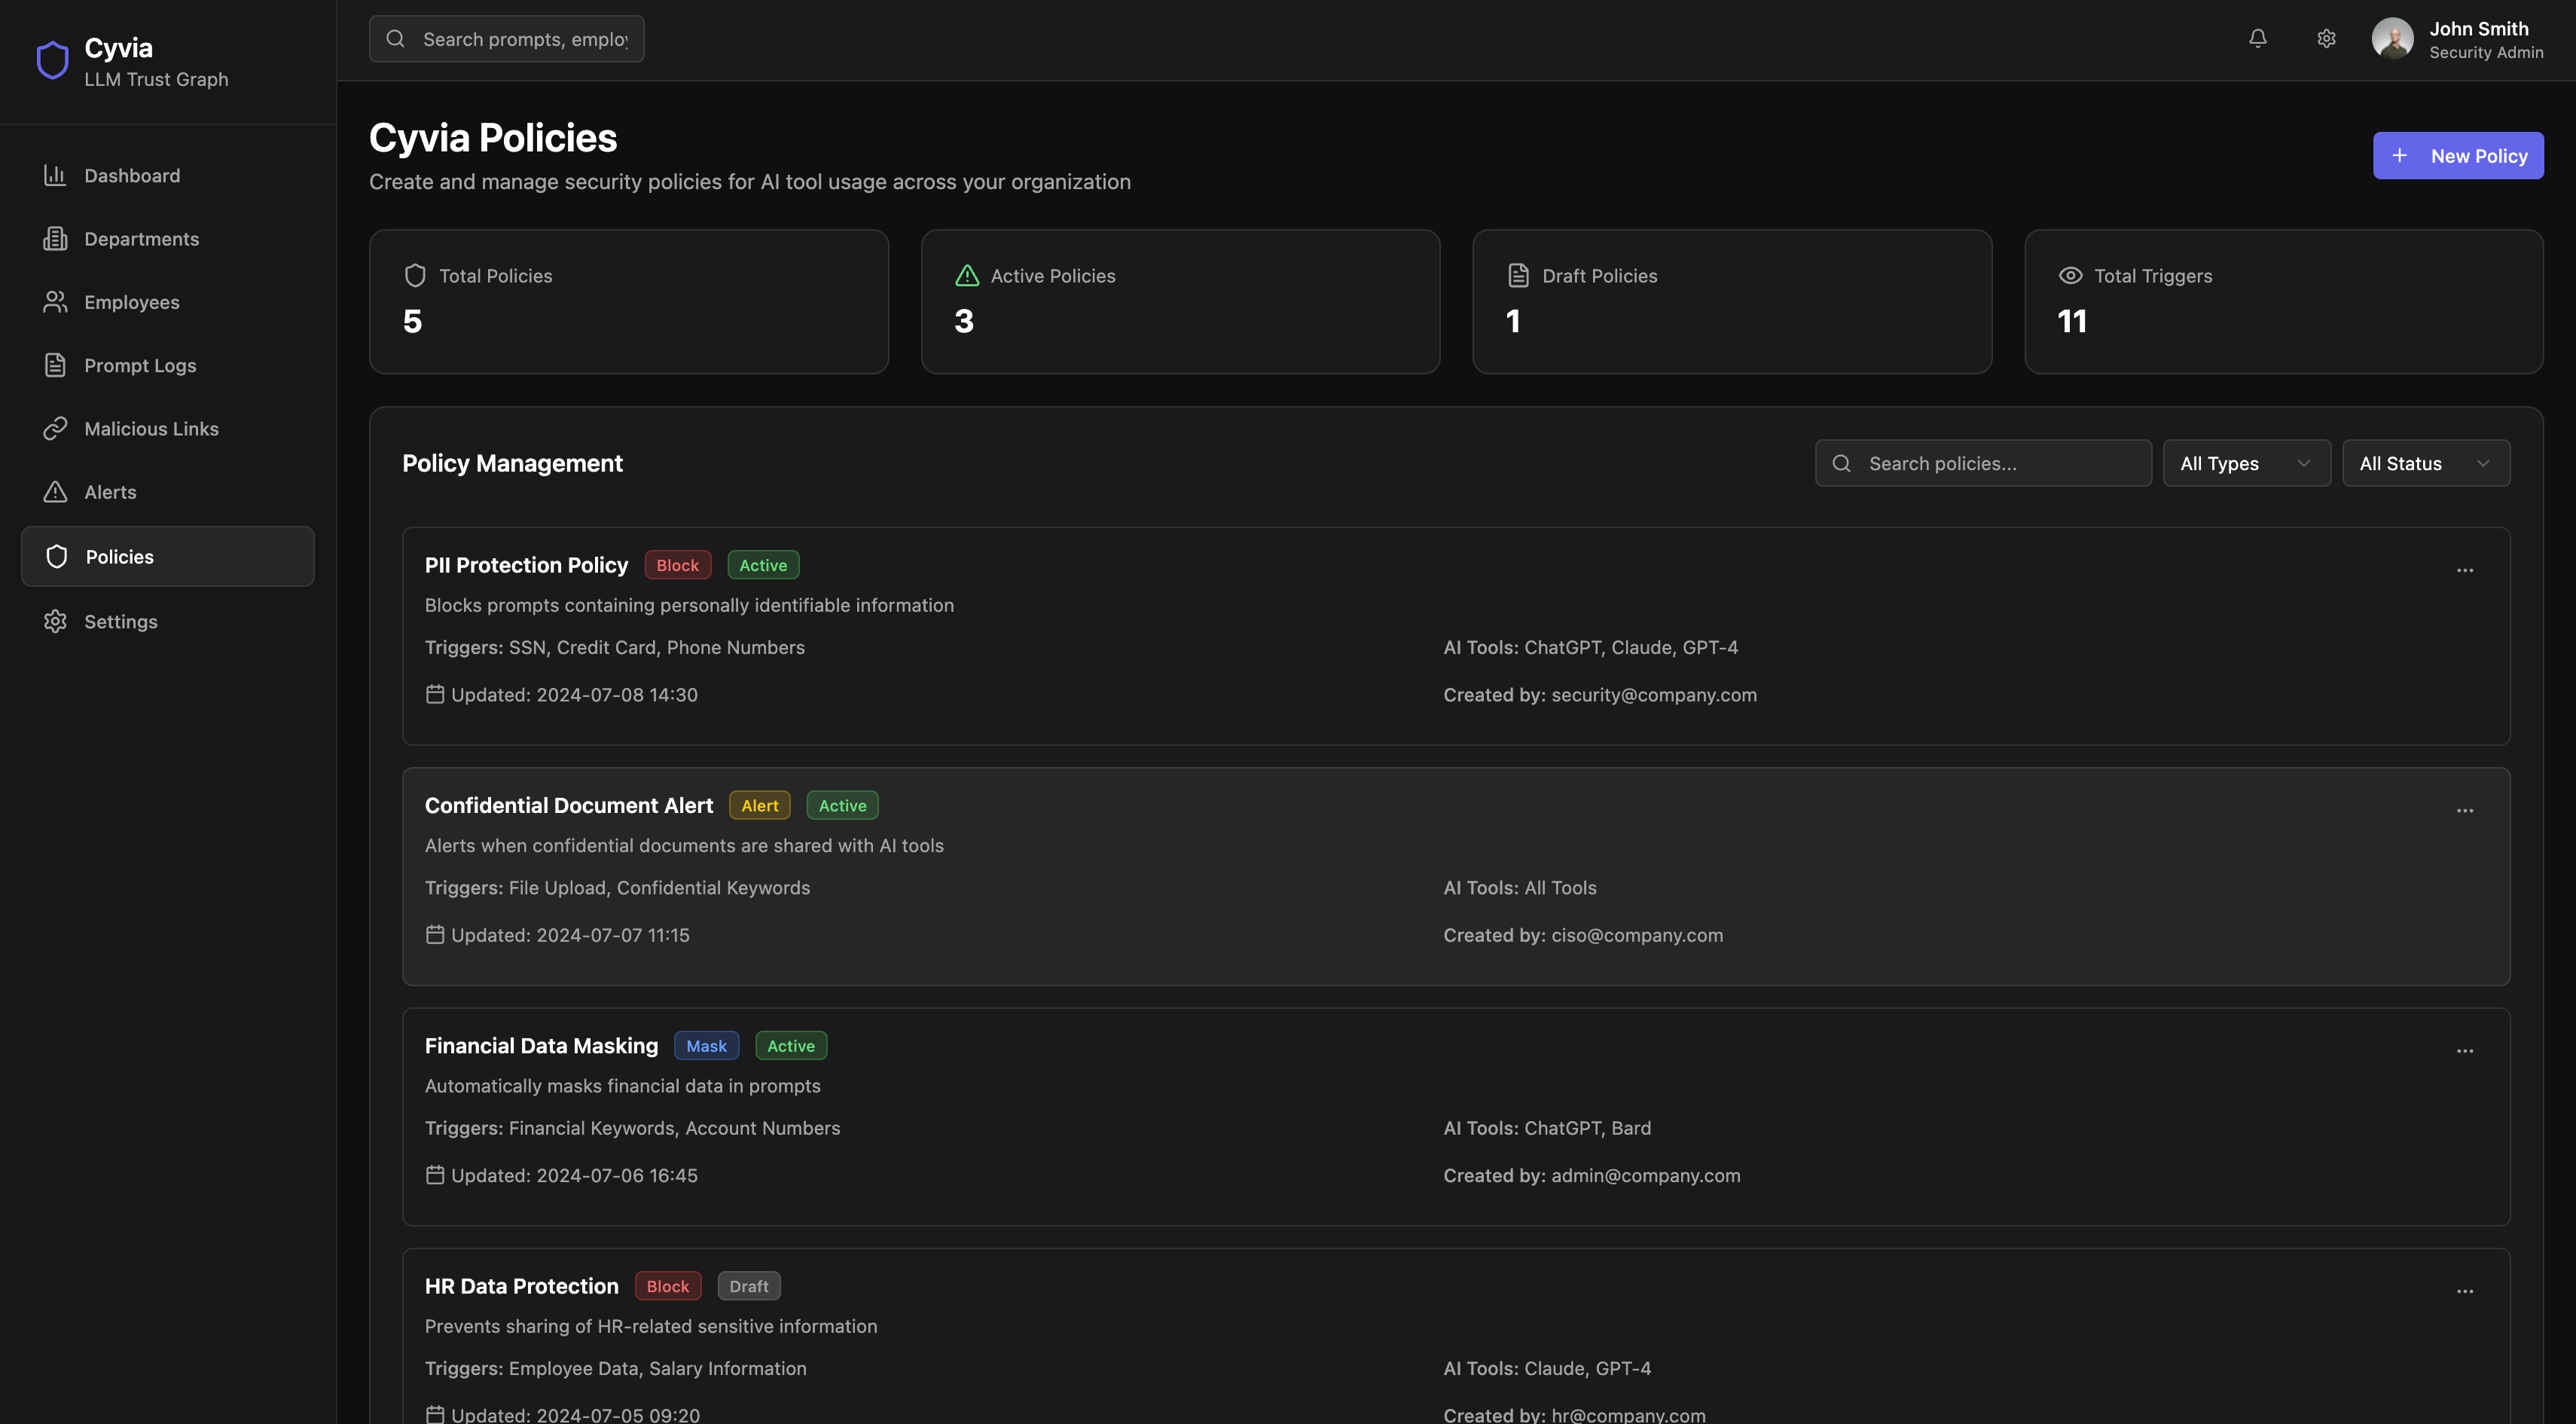Open more options for PII Protection Policy
Viewport: 2576px width, 1424px height.
tap(2464, 570)
